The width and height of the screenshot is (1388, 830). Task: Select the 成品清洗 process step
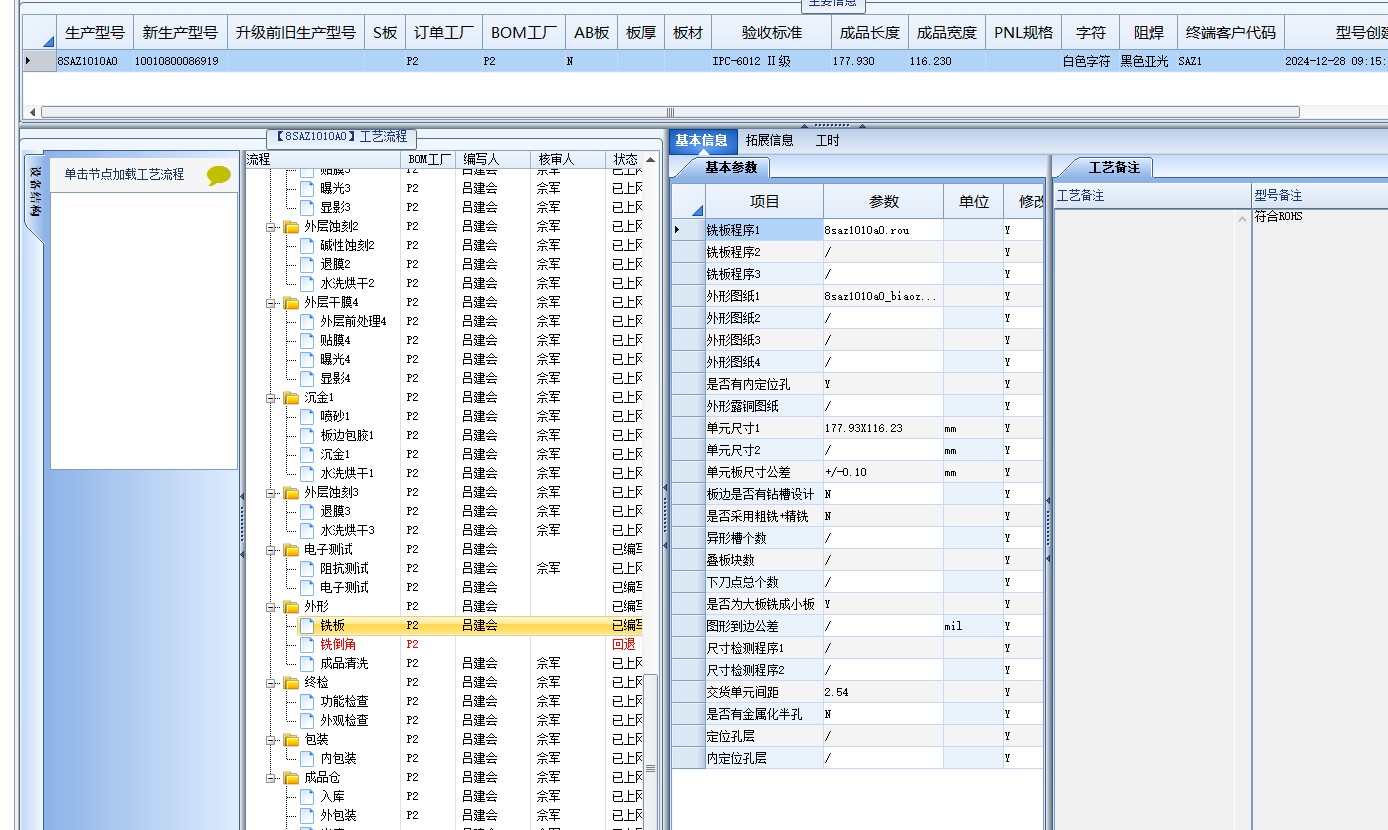coord(344,664)
